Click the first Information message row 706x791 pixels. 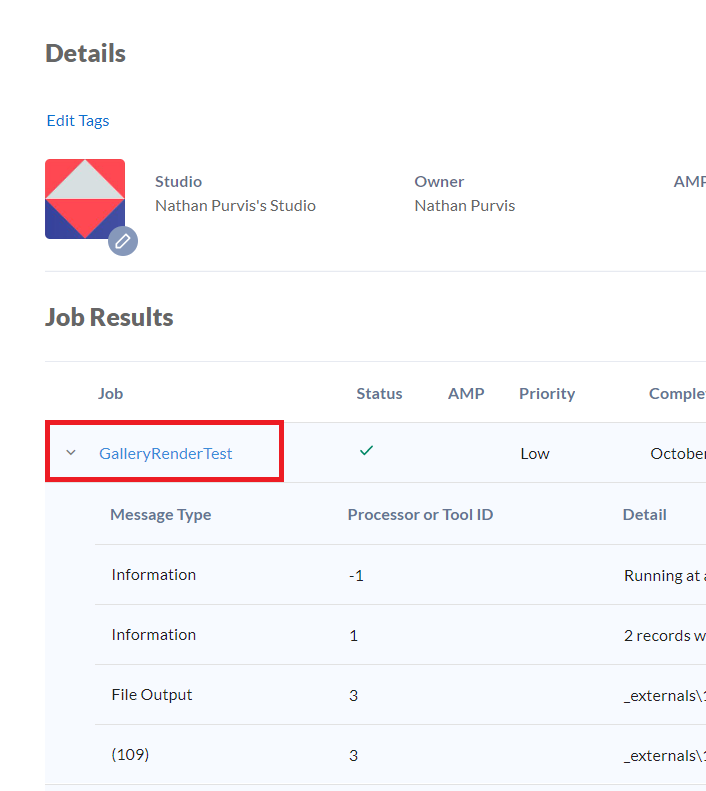153,574
